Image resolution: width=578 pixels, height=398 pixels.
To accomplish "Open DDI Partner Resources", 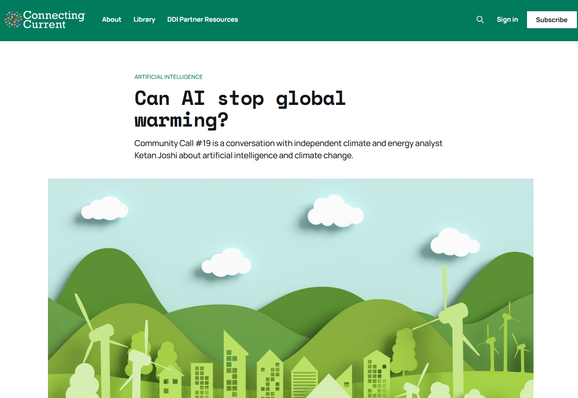I will click(202, 20).
